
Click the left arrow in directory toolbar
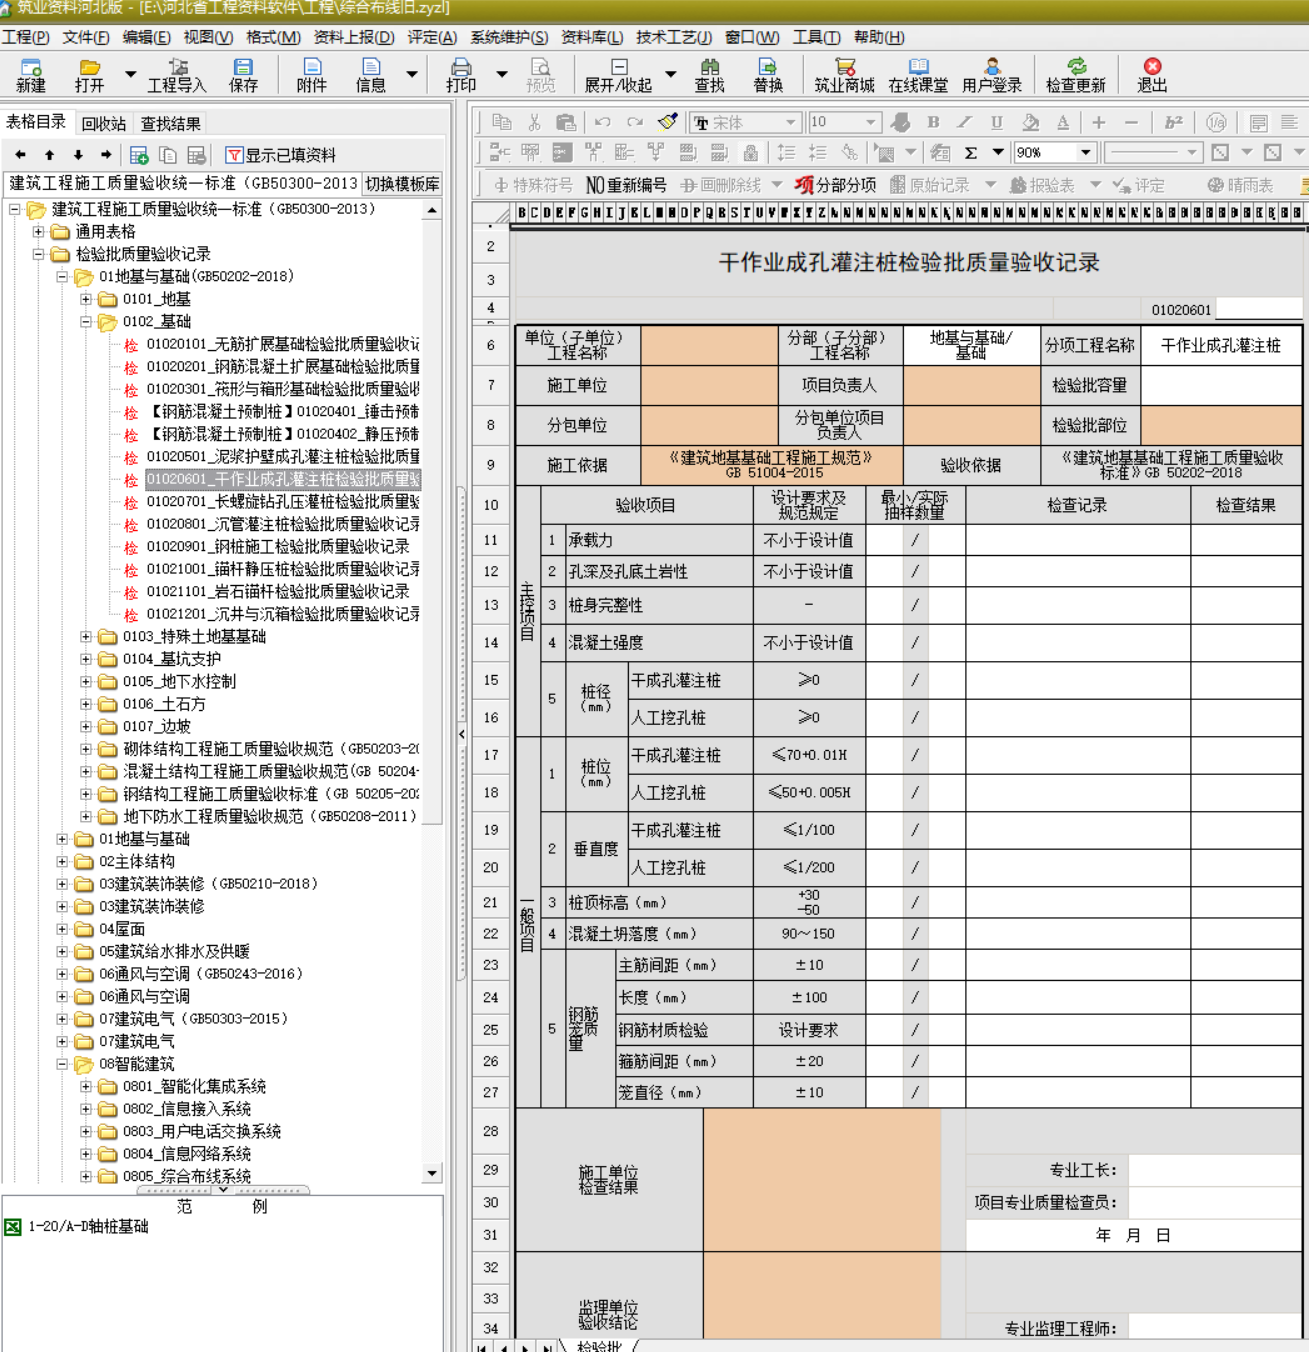[20, 155]
